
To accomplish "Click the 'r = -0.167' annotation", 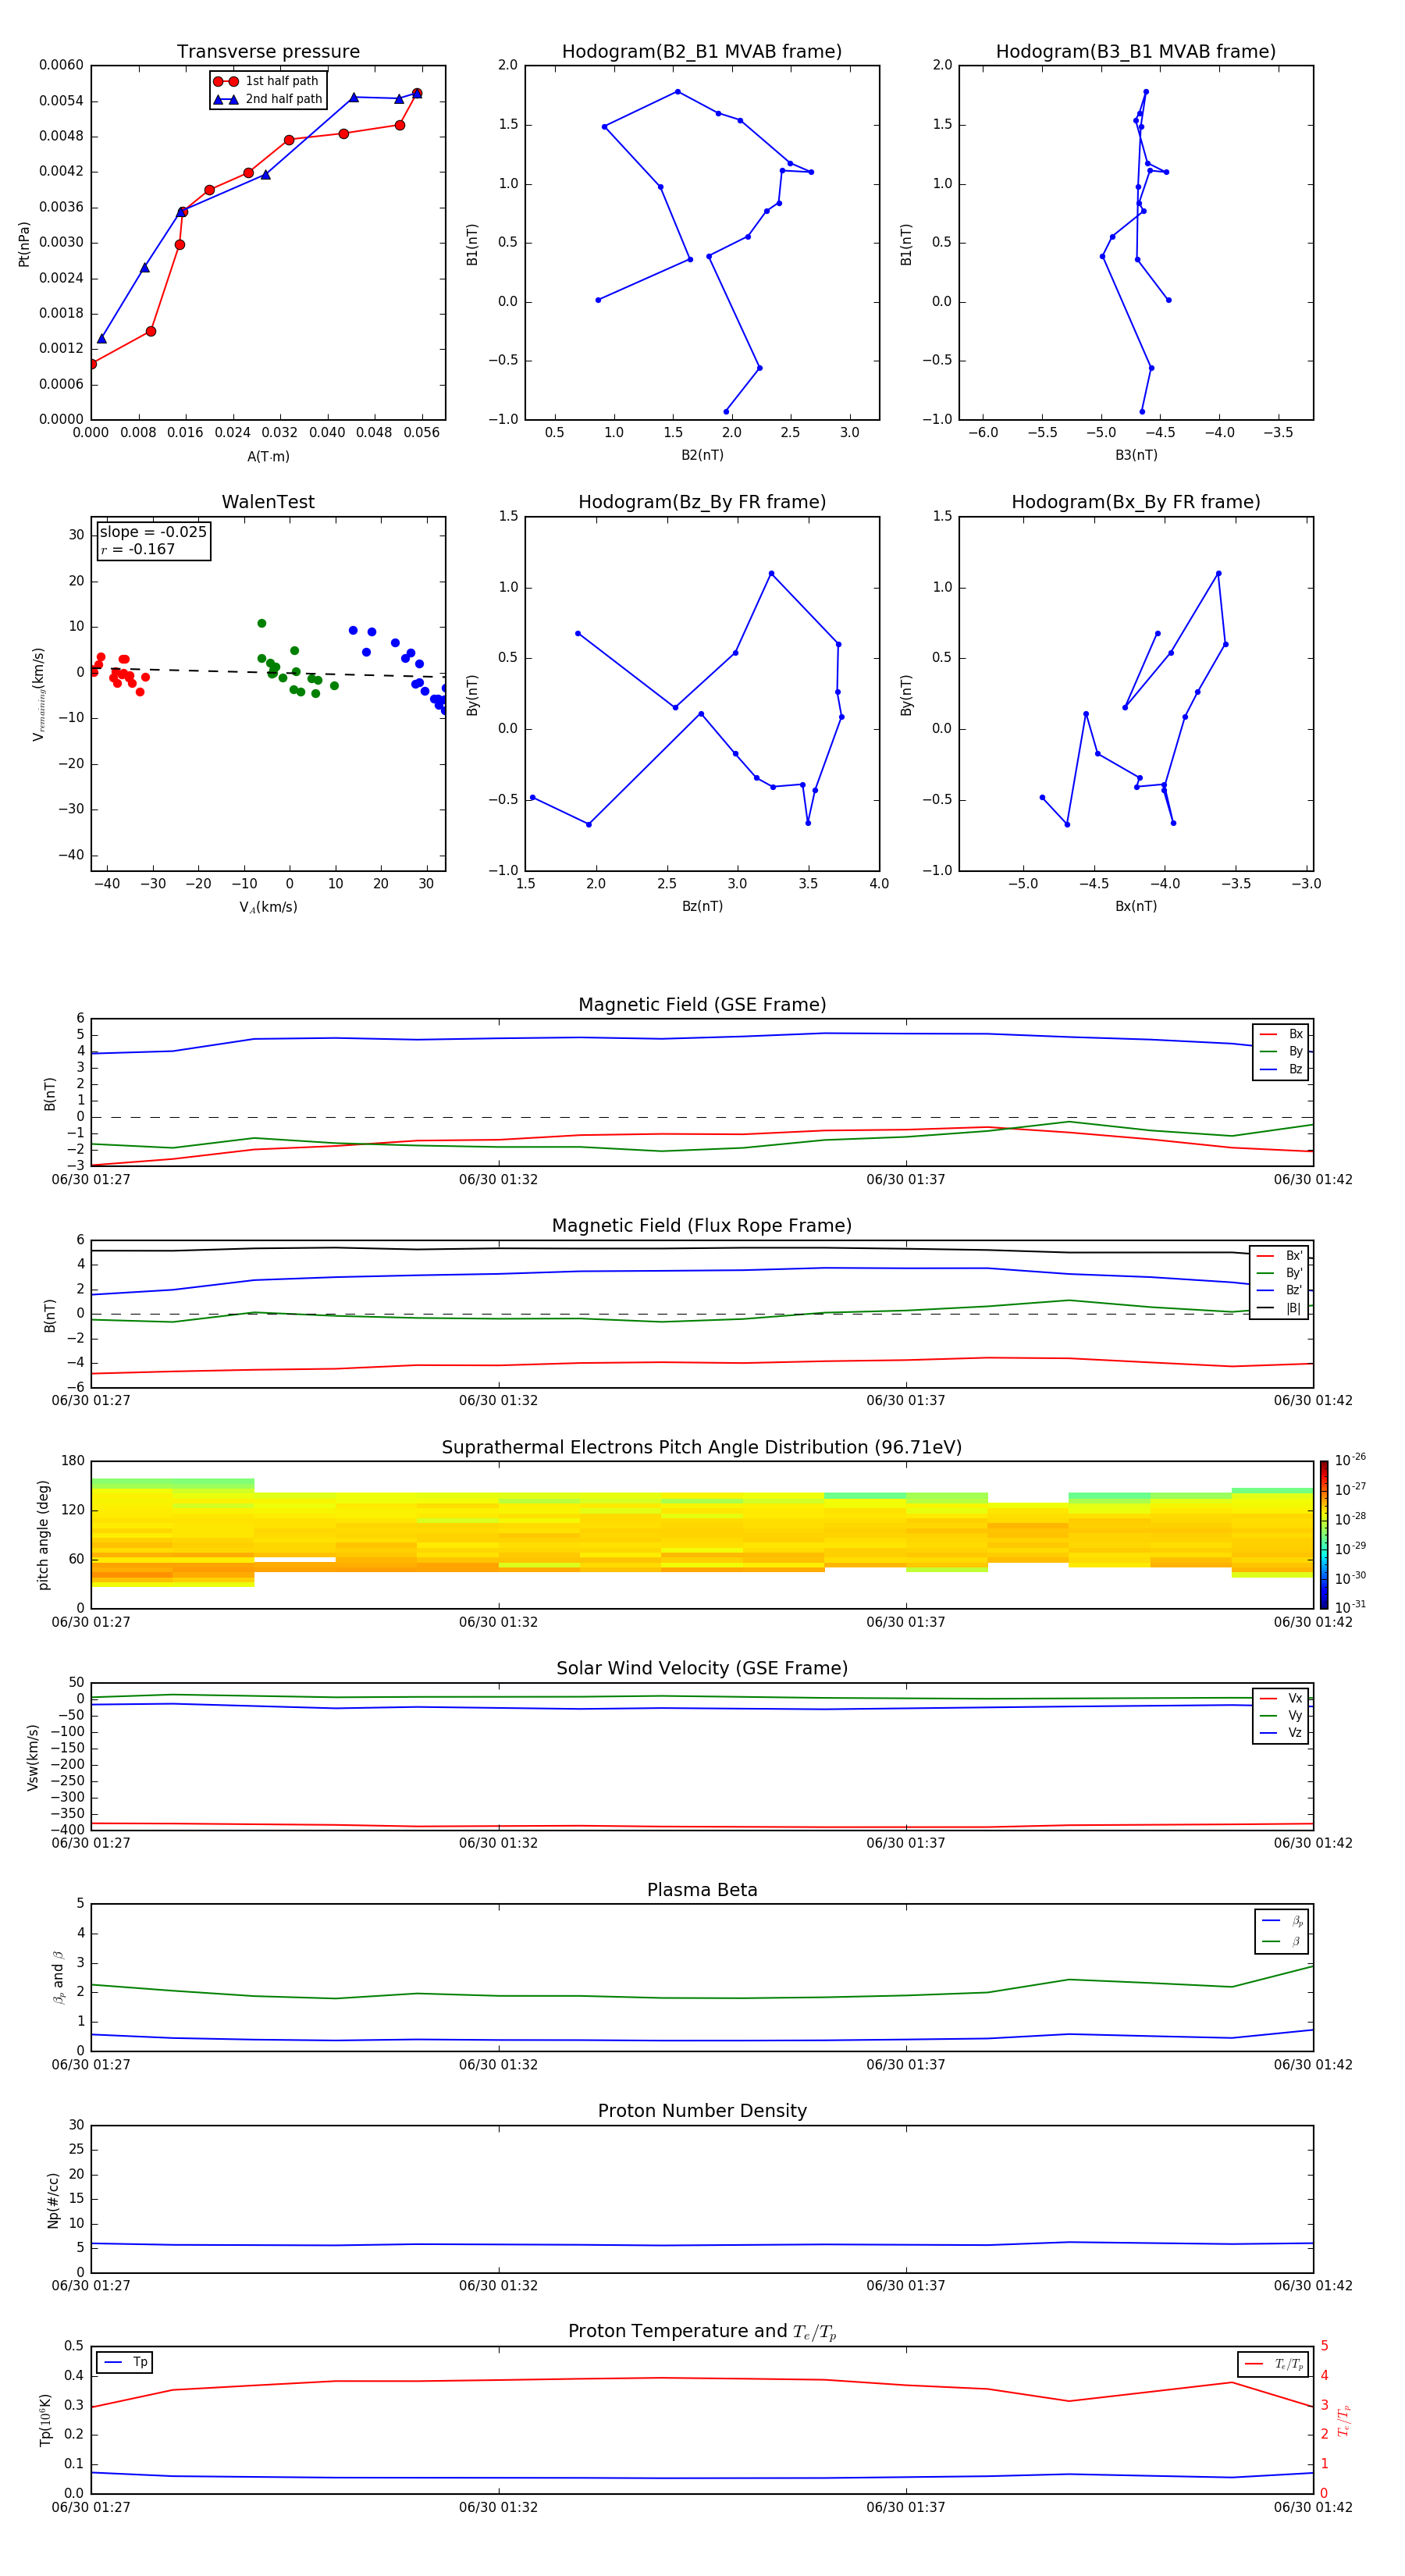I will (137, 549).
